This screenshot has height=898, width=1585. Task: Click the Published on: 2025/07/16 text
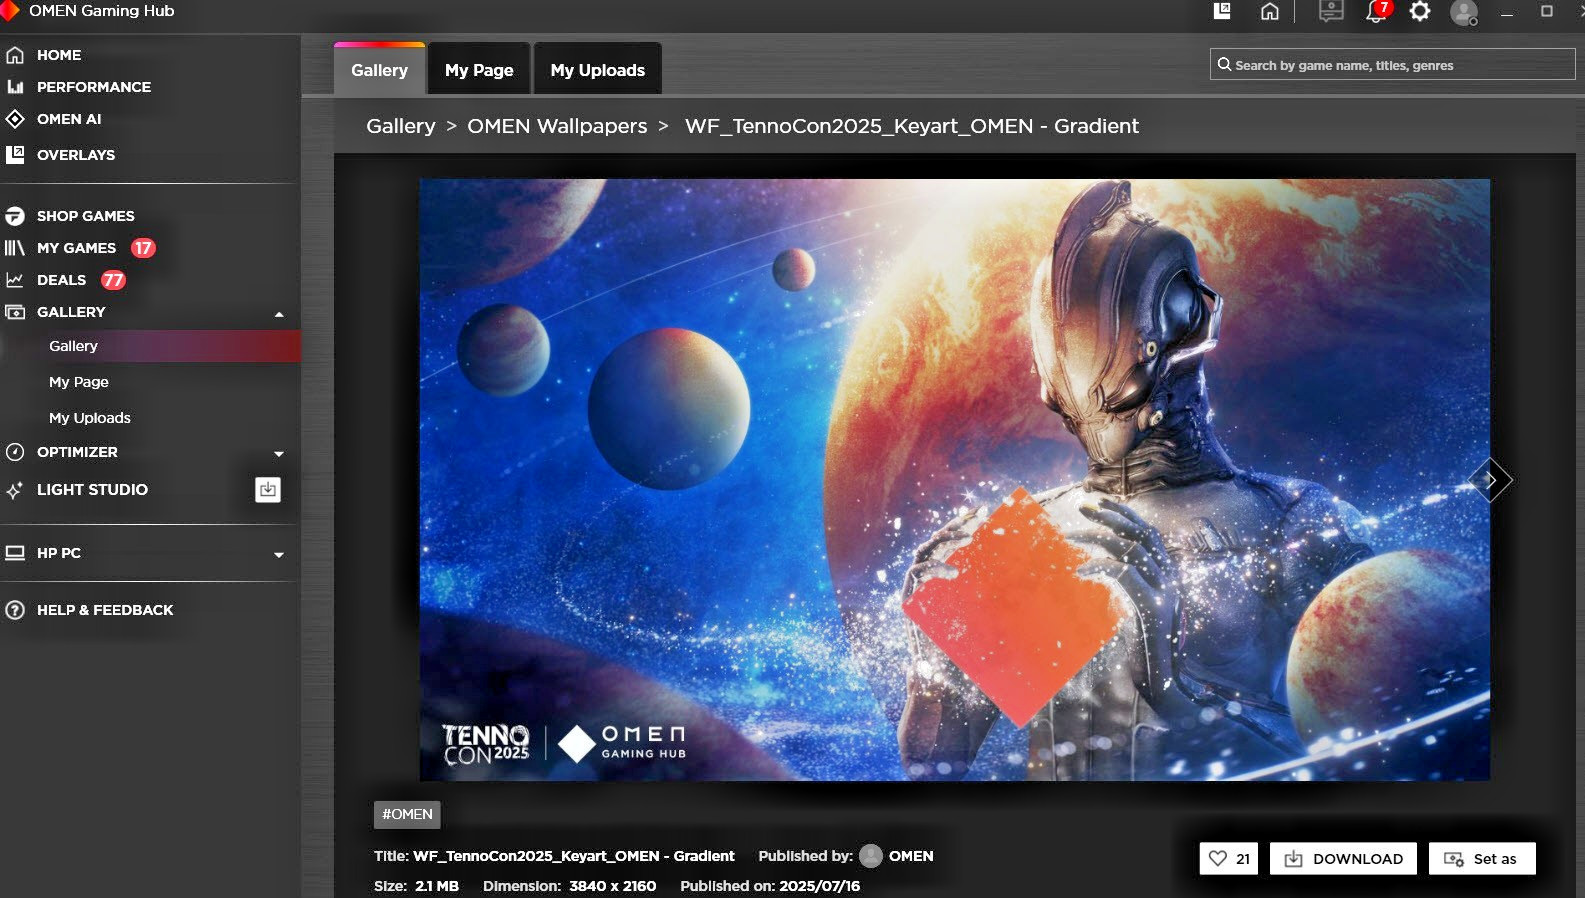770,886
